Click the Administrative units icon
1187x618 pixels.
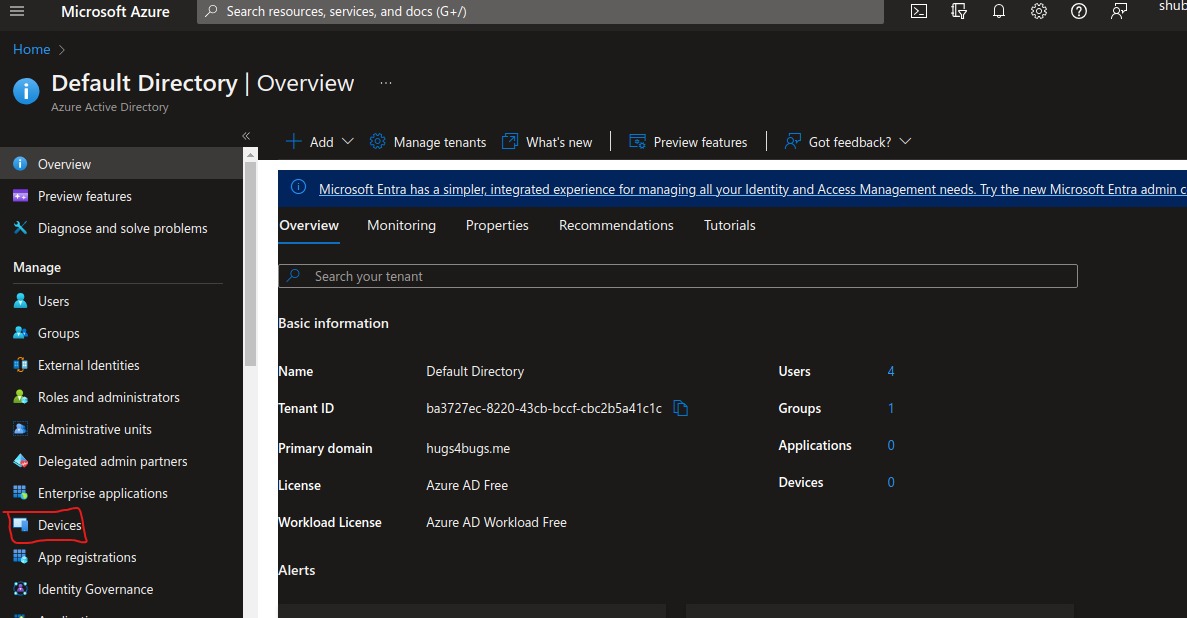tap(20, 429)
